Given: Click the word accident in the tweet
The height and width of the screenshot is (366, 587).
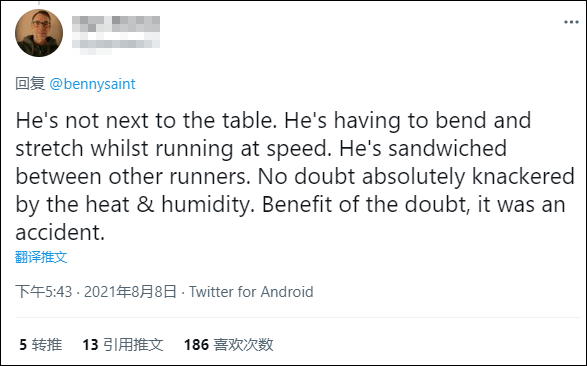Looking at the screenshot, I should click(x=60, y=232).
